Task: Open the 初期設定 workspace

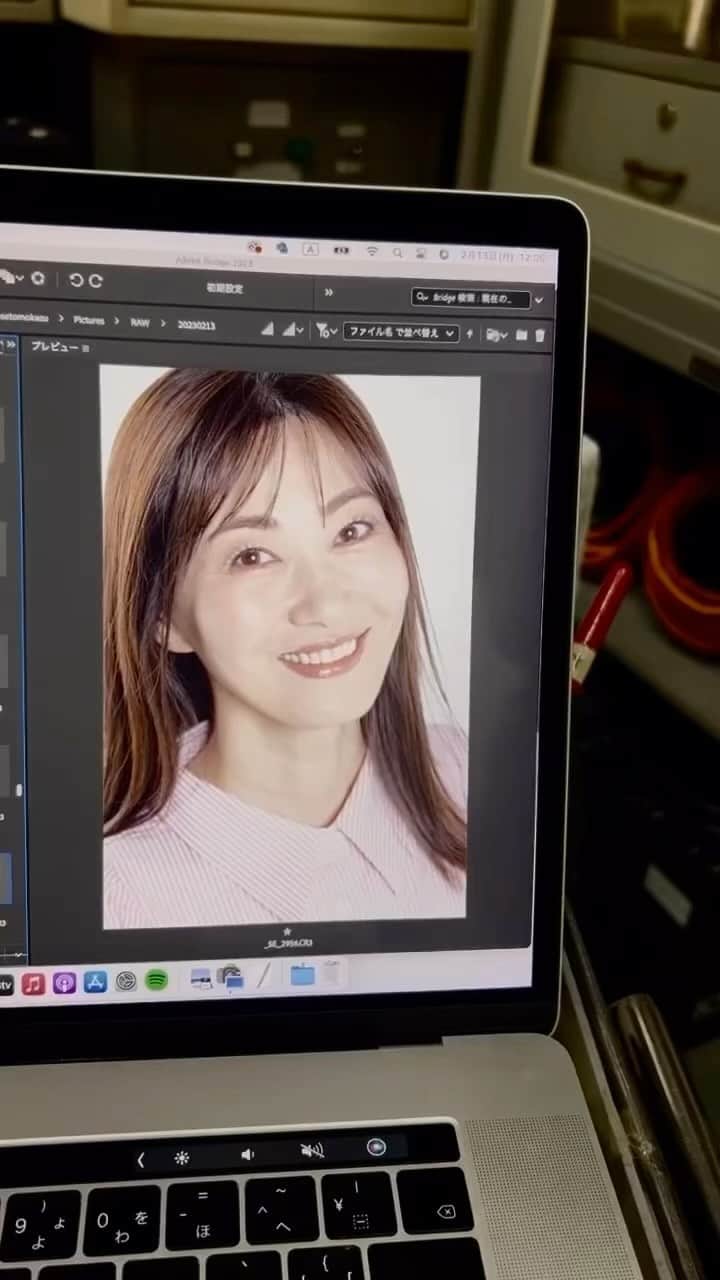Action: (x=224, y=288)
